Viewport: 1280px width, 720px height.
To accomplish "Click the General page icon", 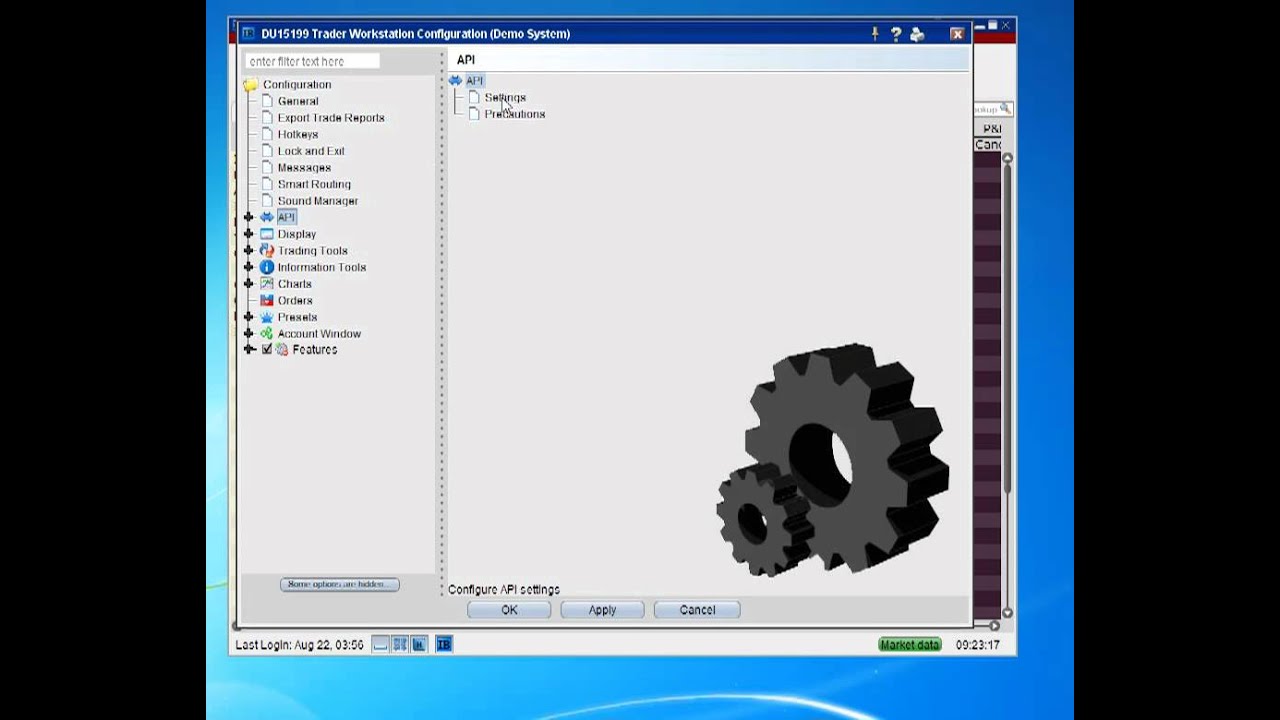I will [267, 101].
